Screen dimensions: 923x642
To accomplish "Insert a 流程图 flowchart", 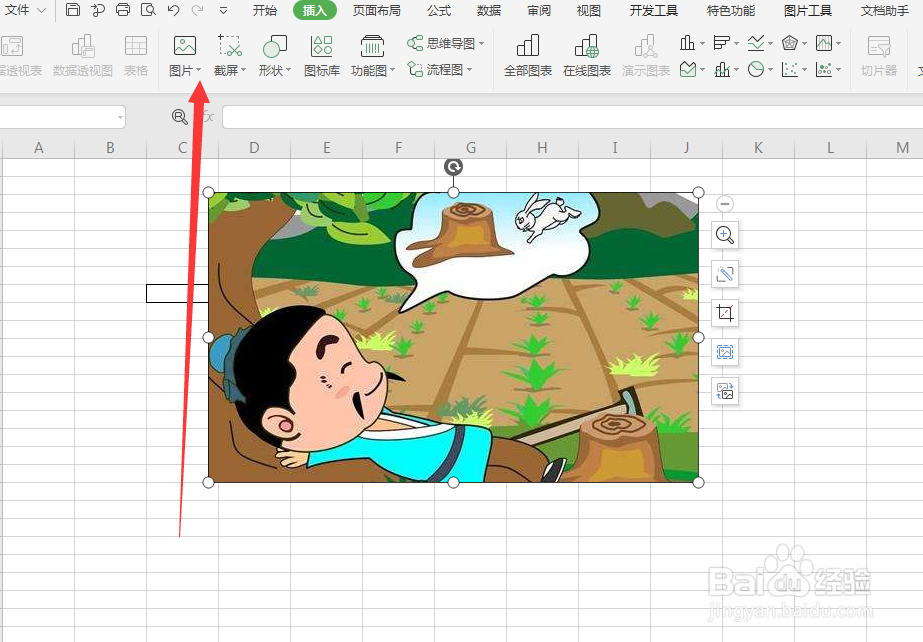I will (440, 69).
